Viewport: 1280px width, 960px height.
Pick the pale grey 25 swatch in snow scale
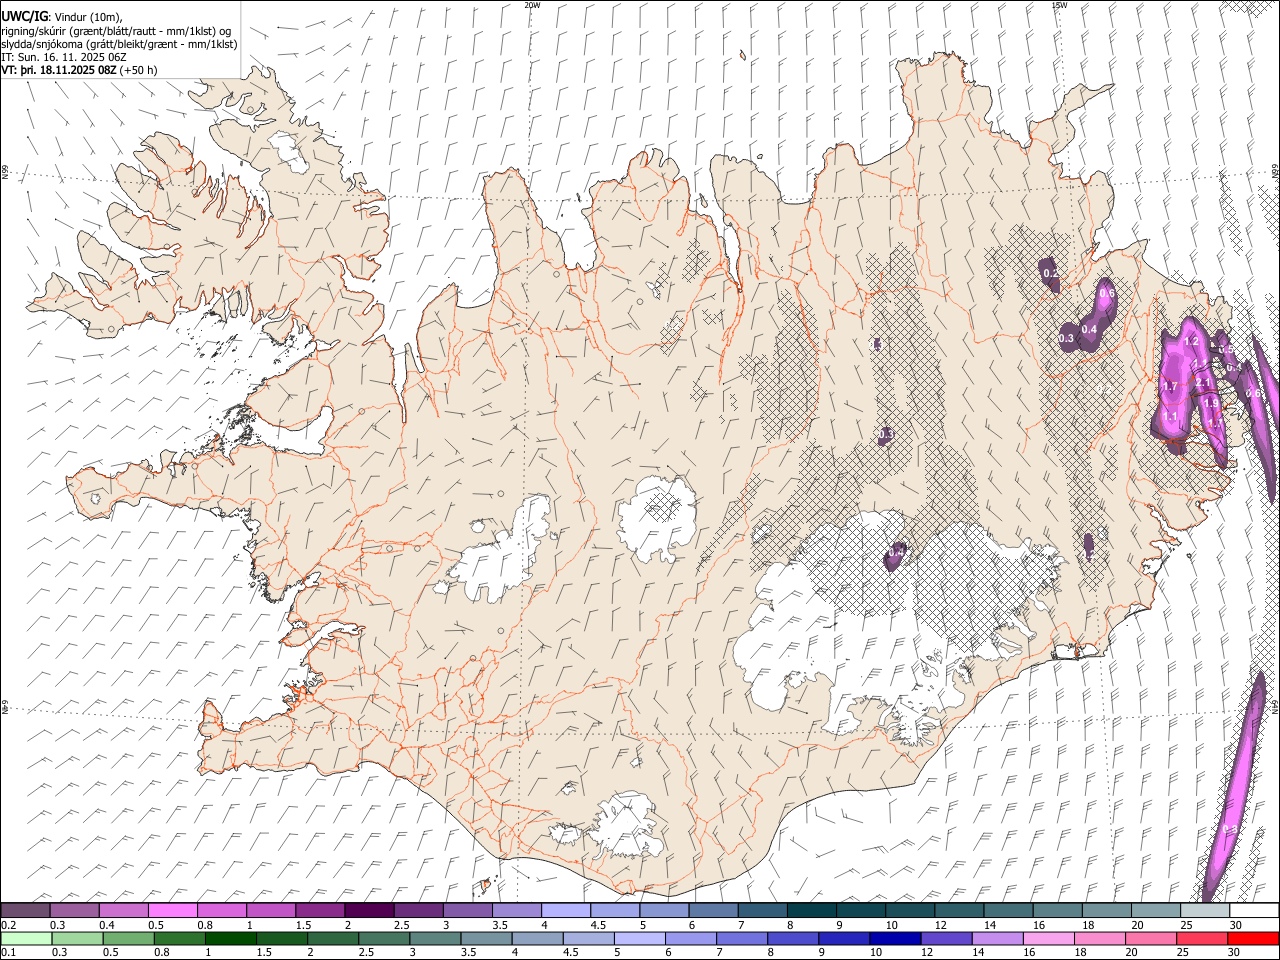[1205, 910]
